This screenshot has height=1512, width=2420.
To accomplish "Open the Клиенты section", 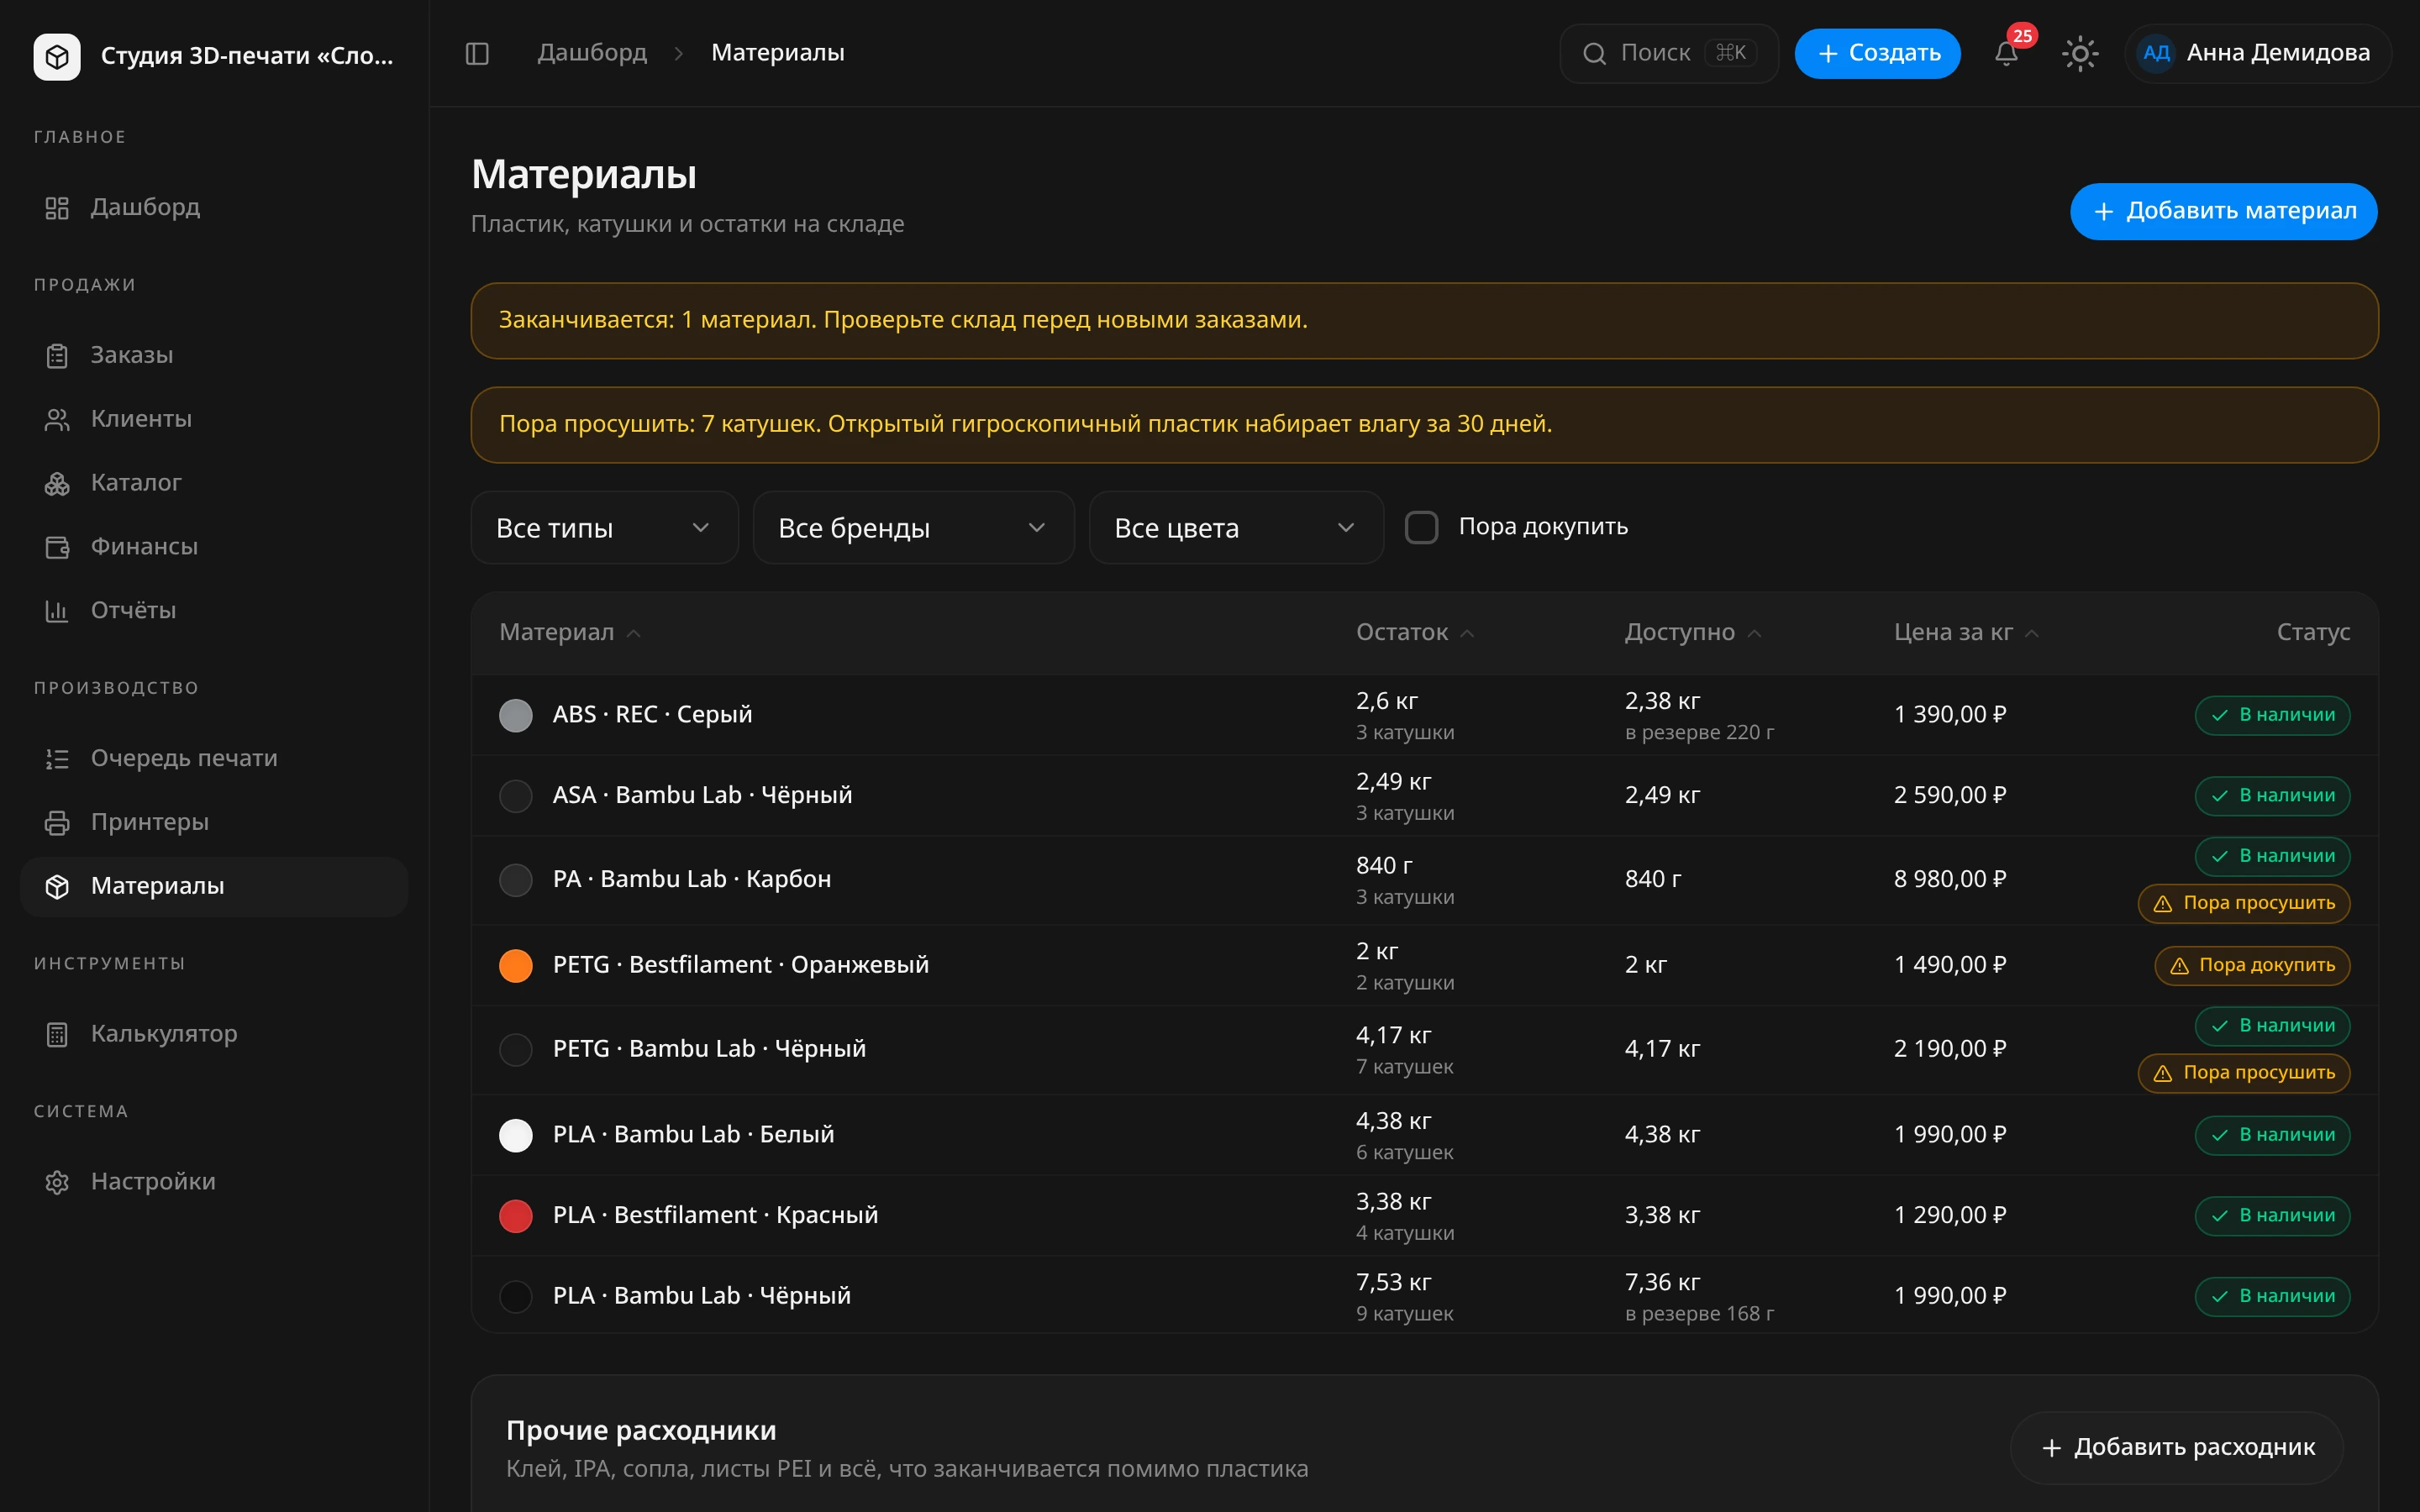I will click(x=214, y=419).
